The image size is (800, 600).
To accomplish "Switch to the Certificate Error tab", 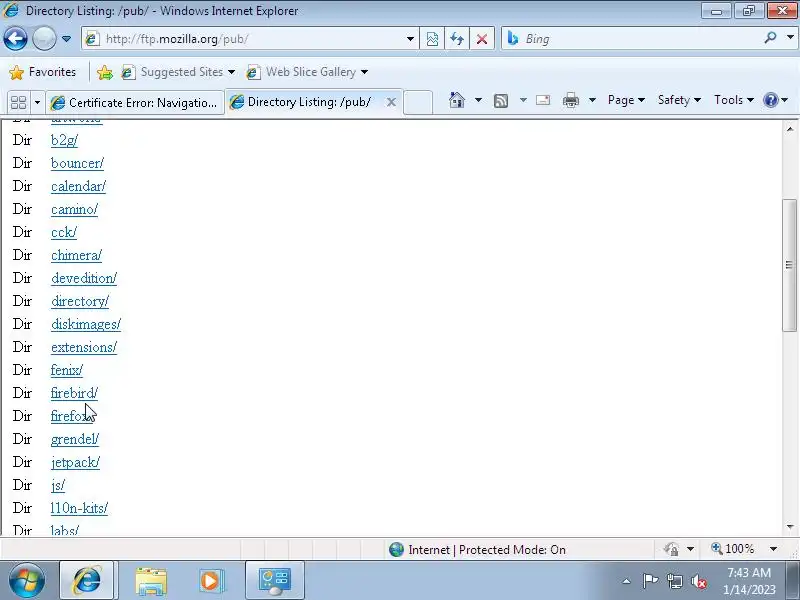I will pos(135,103).
